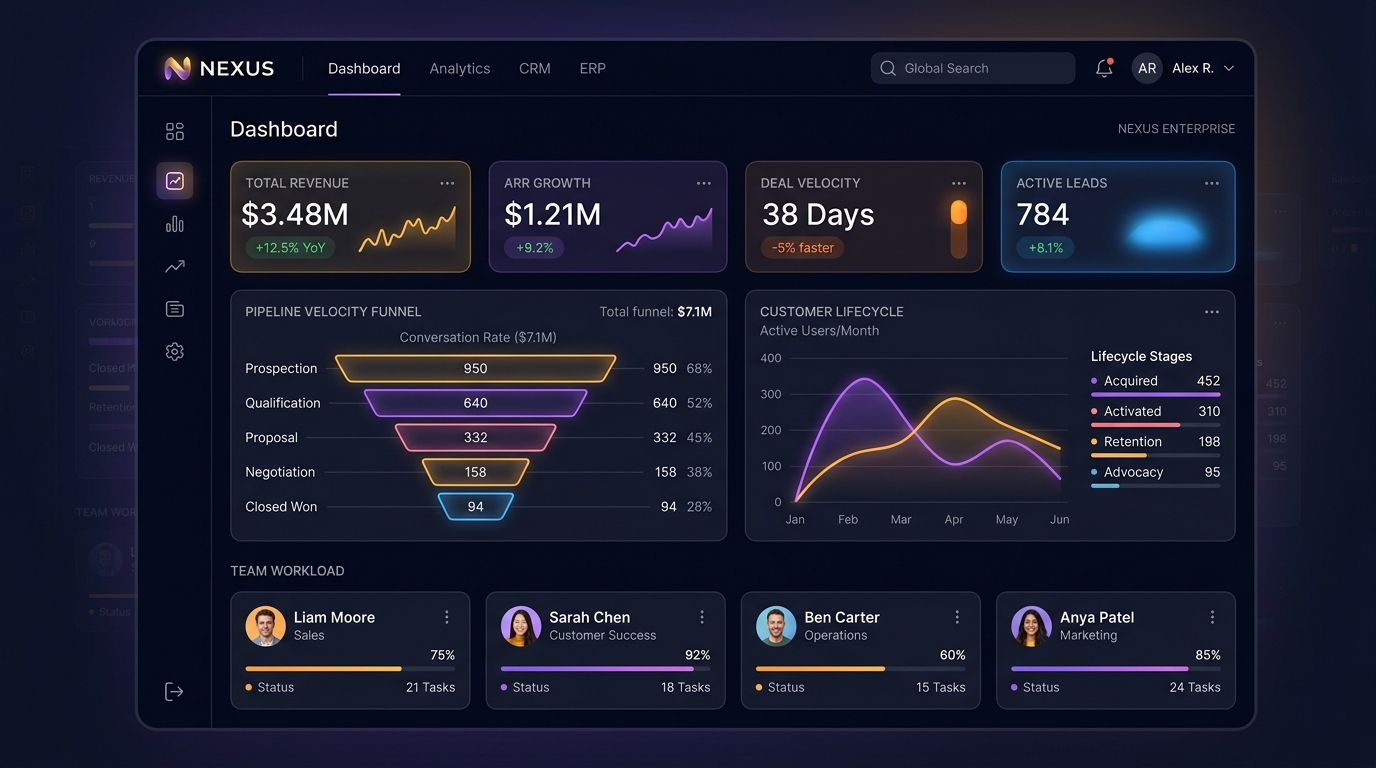The width and height of the screenshot is (1376, 768).
Task: Click Liam Moore's 75% progress bar
Action: point(350,669)
